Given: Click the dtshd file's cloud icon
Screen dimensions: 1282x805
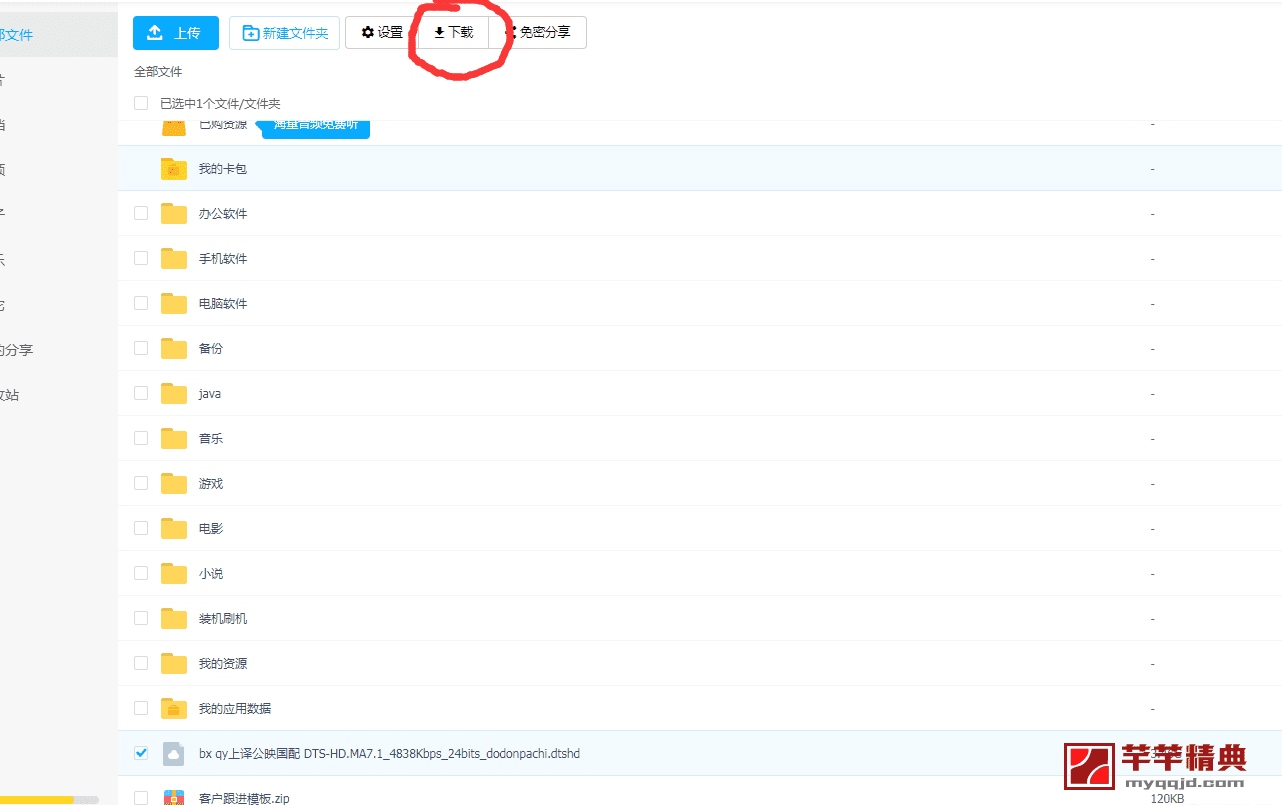Looking at the screenshot, I should 174,754.
